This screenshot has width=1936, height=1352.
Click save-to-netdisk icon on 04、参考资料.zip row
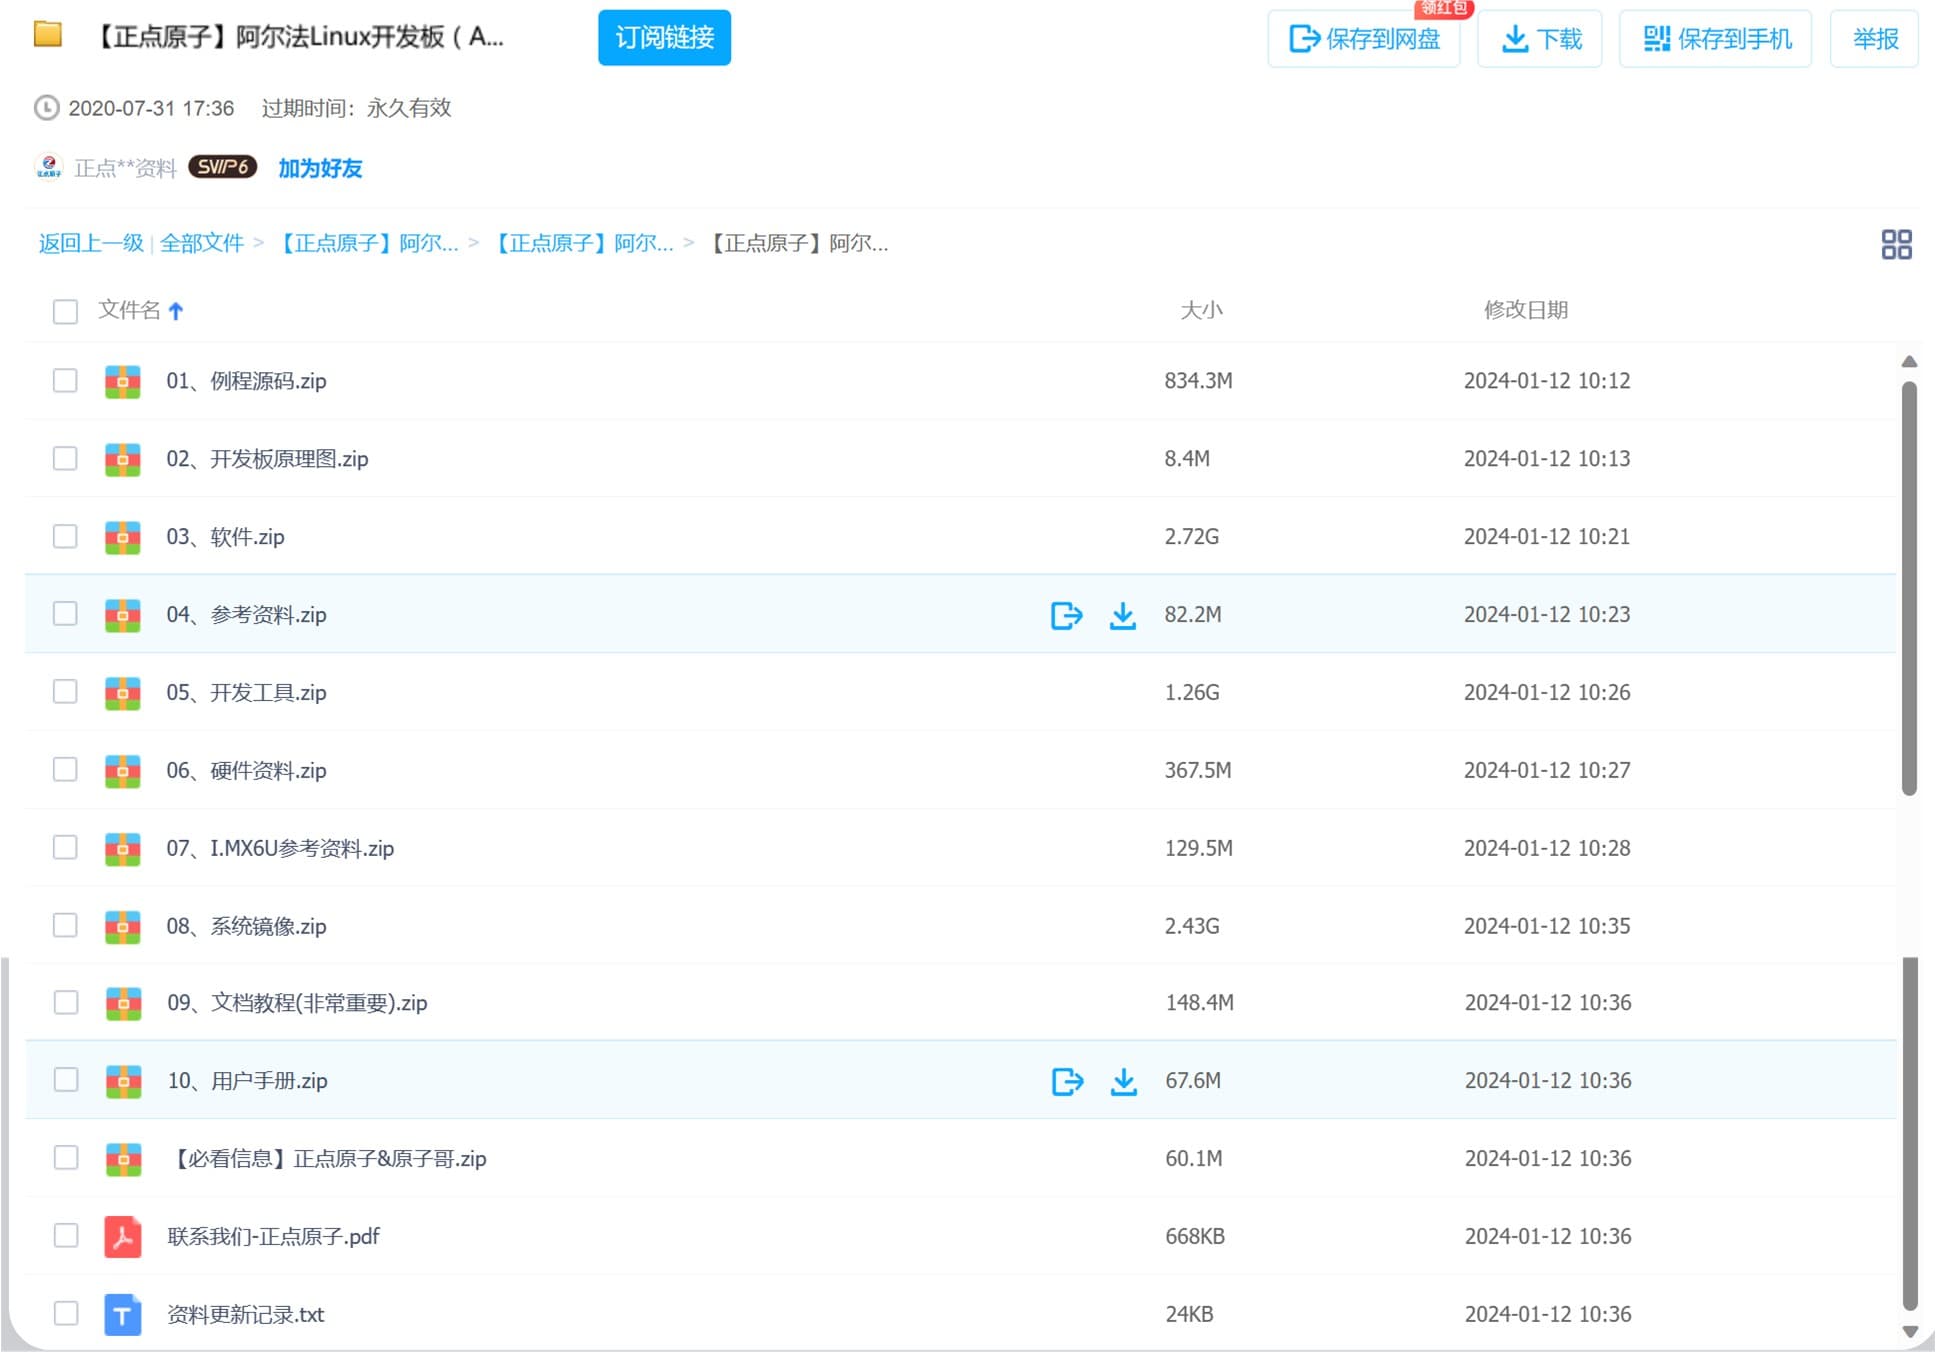(x=1066, y=615)
